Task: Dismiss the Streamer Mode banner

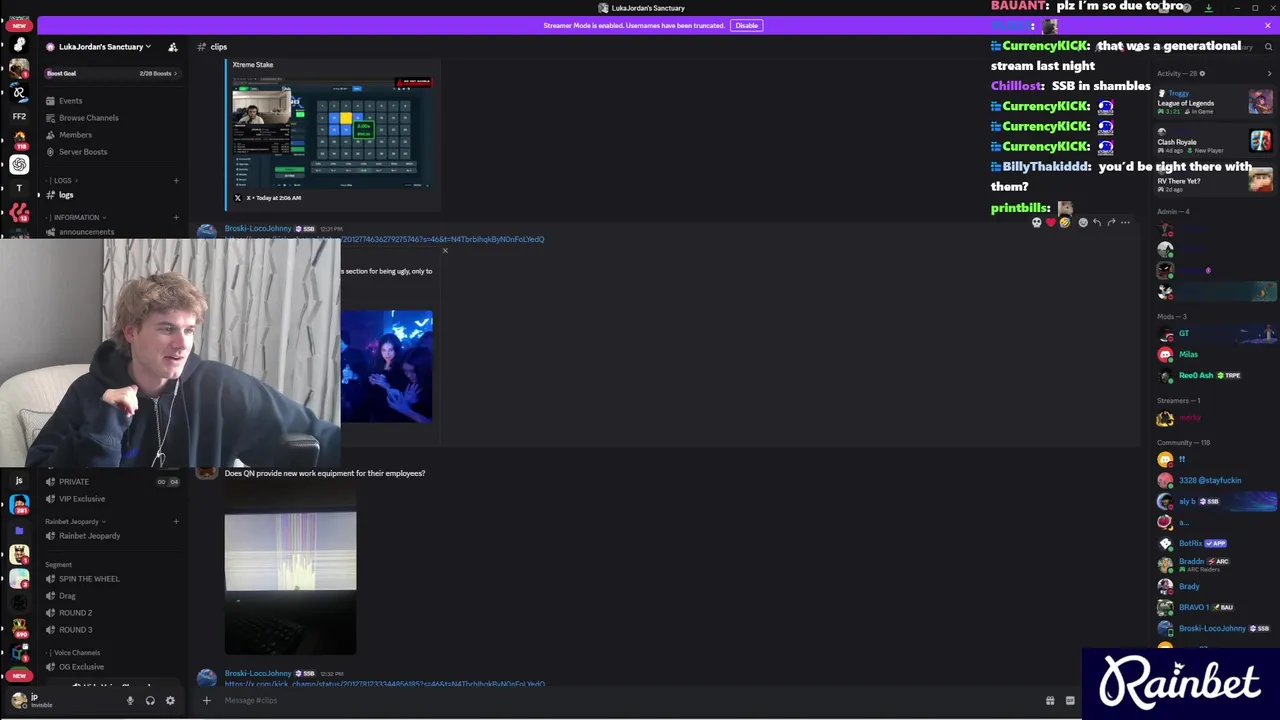Action: [x=1268, y=25]
